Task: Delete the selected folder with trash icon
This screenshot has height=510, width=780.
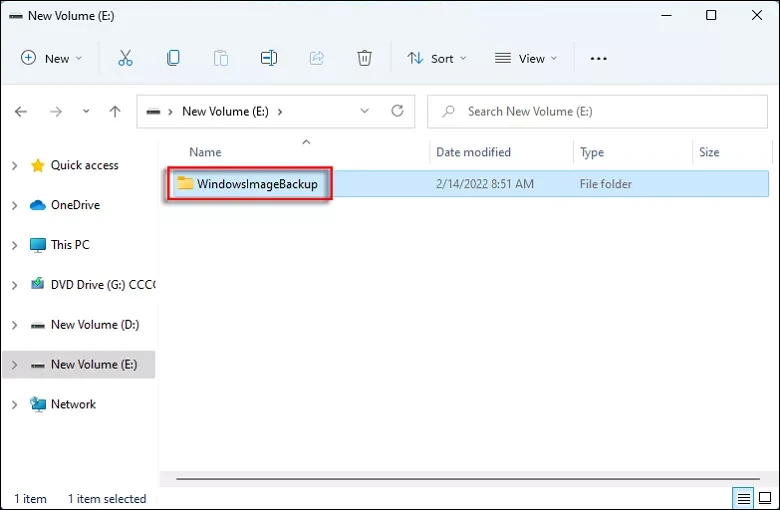Action: point(364,58)
